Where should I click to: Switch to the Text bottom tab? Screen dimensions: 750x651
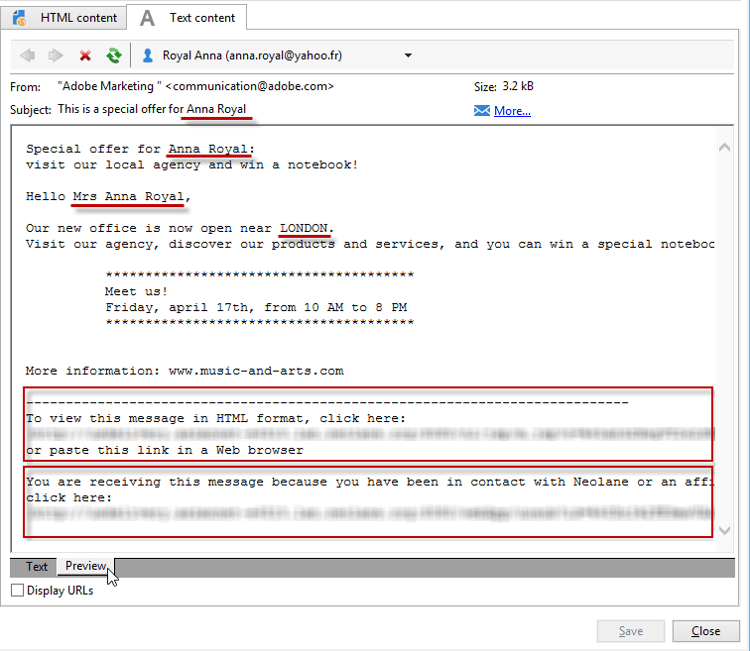pyautogui.click(x=36, y=567)
